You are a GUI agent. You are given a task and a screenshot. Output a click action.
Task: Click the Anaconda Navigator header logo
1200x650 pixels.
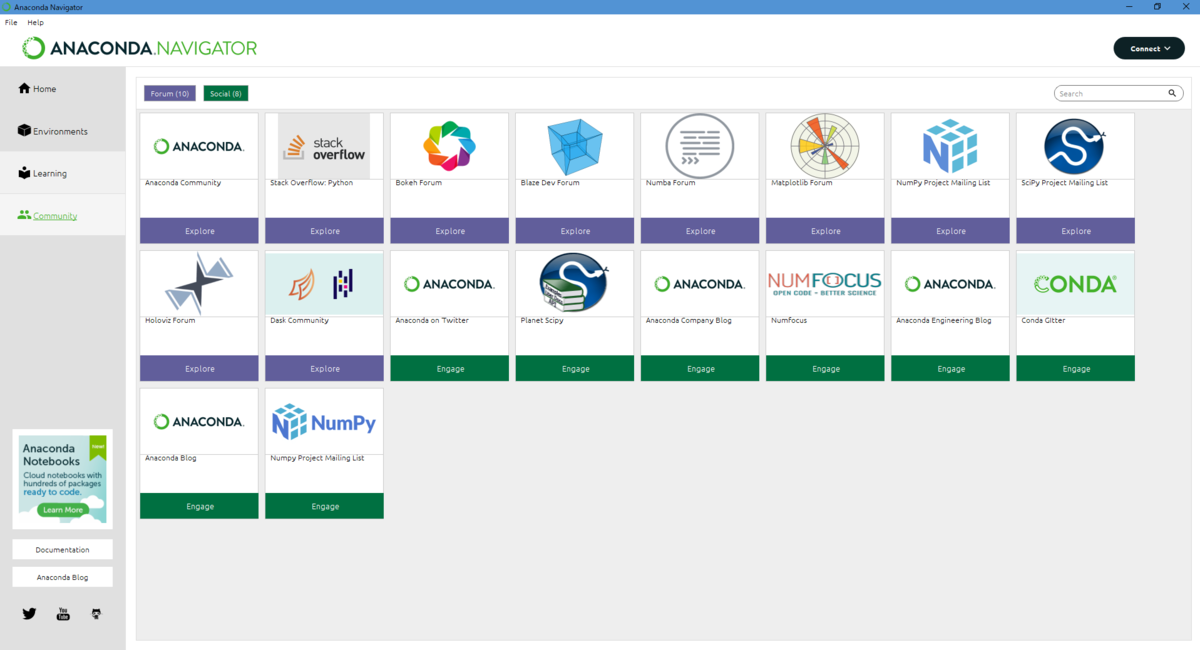pos(140,48)
